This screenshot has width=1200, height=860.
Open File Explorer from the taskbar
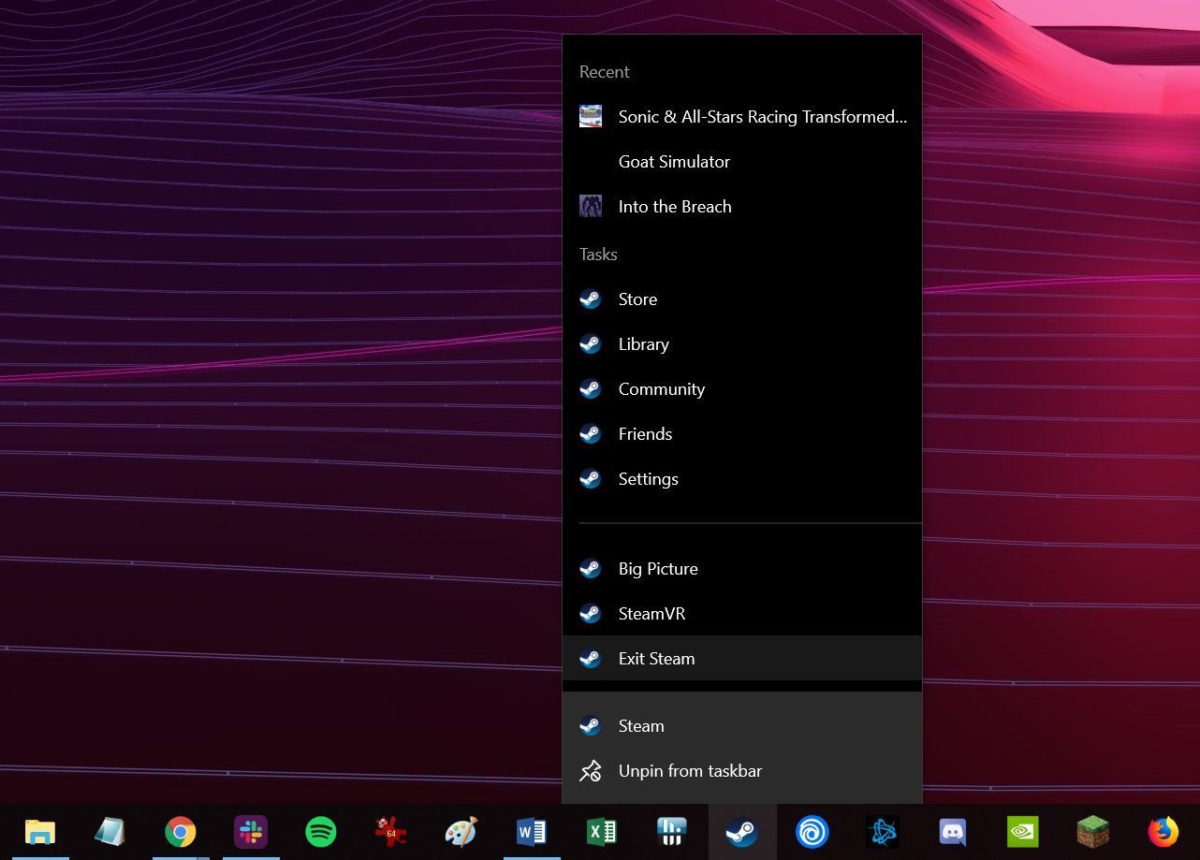click(x=40, y=832)
